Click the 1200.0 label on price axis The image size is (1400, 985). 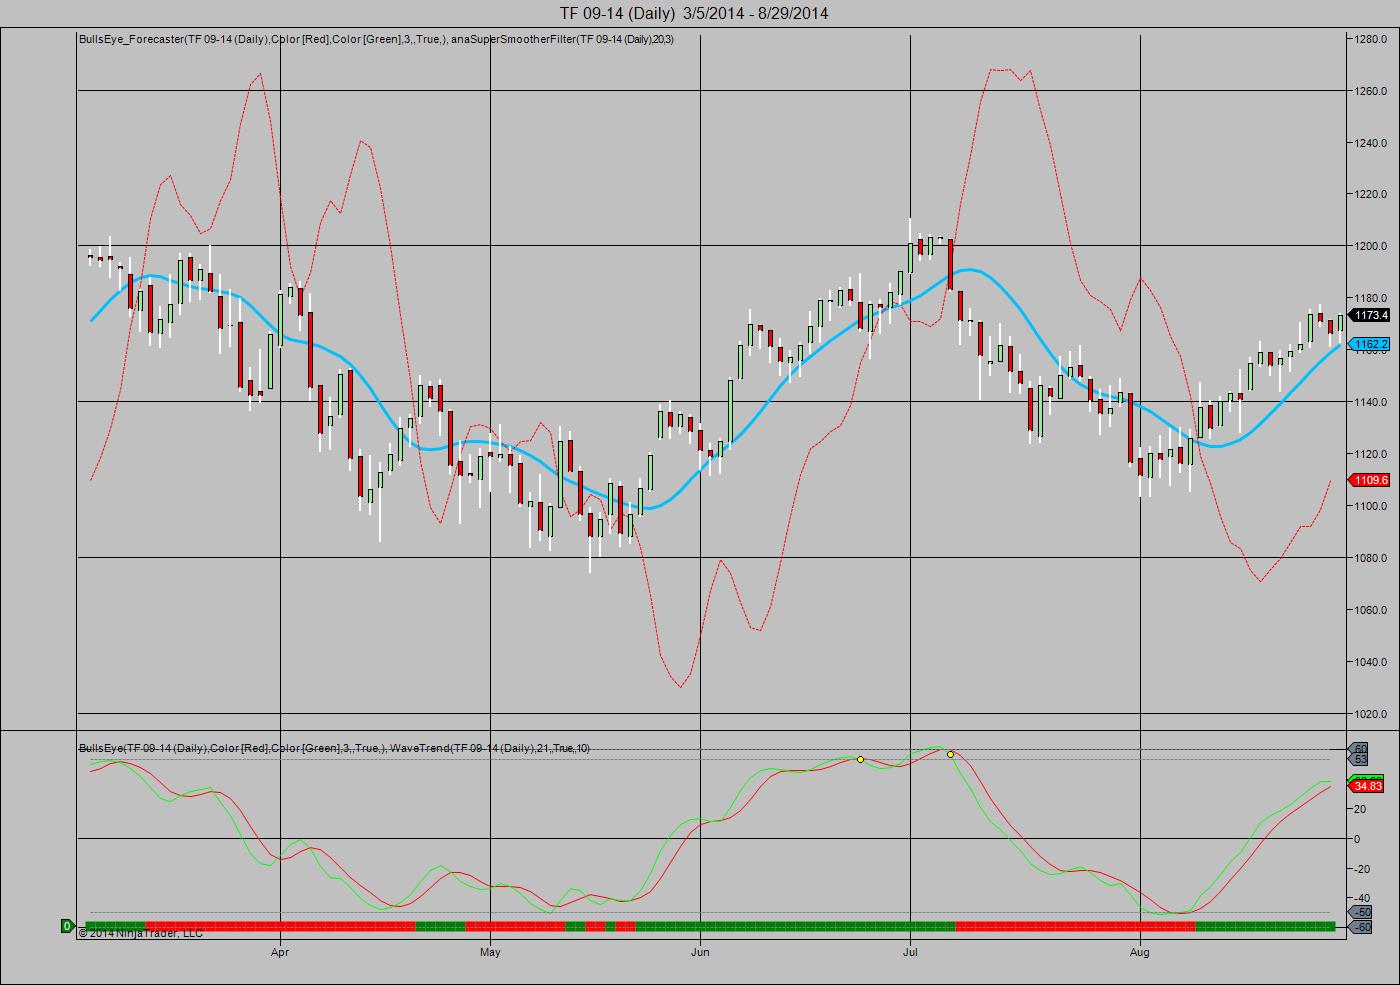(1369, 246)
